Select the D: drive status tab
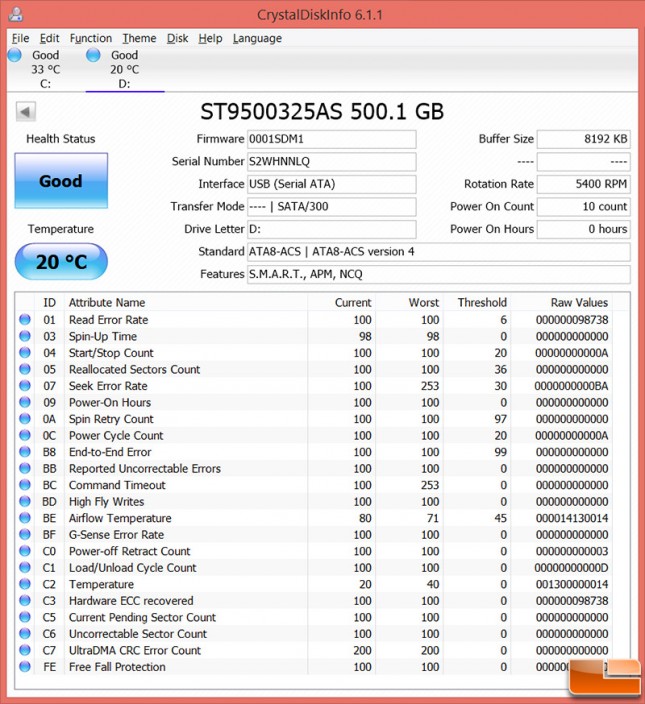Viewport: 645px width, 704px height. [x=125, y=69]
